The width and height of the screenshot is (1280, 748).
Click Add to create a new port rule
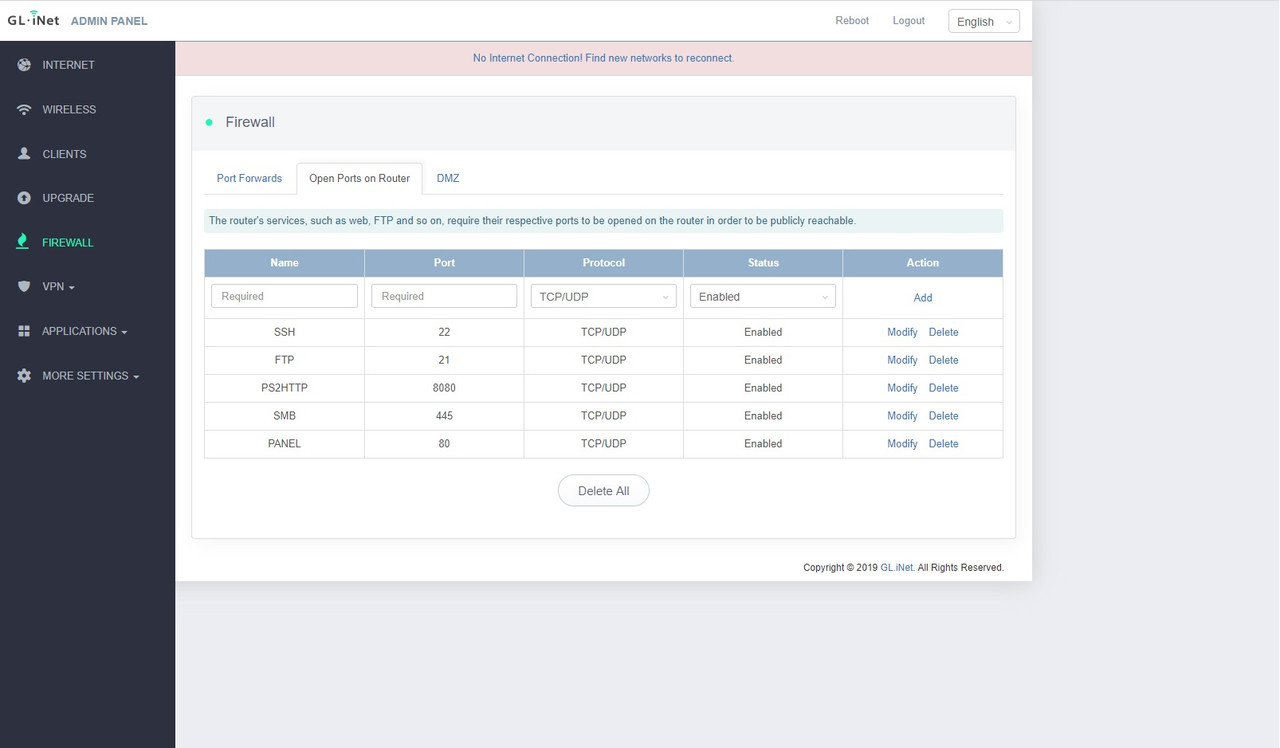[923, 297]
